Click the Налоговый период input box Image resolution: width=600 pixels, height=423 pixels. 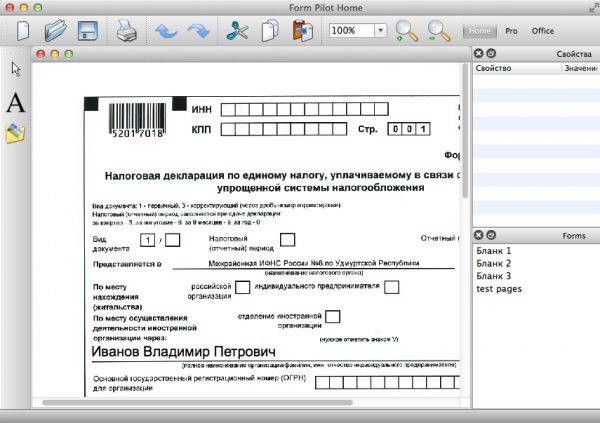coord(287,240)
